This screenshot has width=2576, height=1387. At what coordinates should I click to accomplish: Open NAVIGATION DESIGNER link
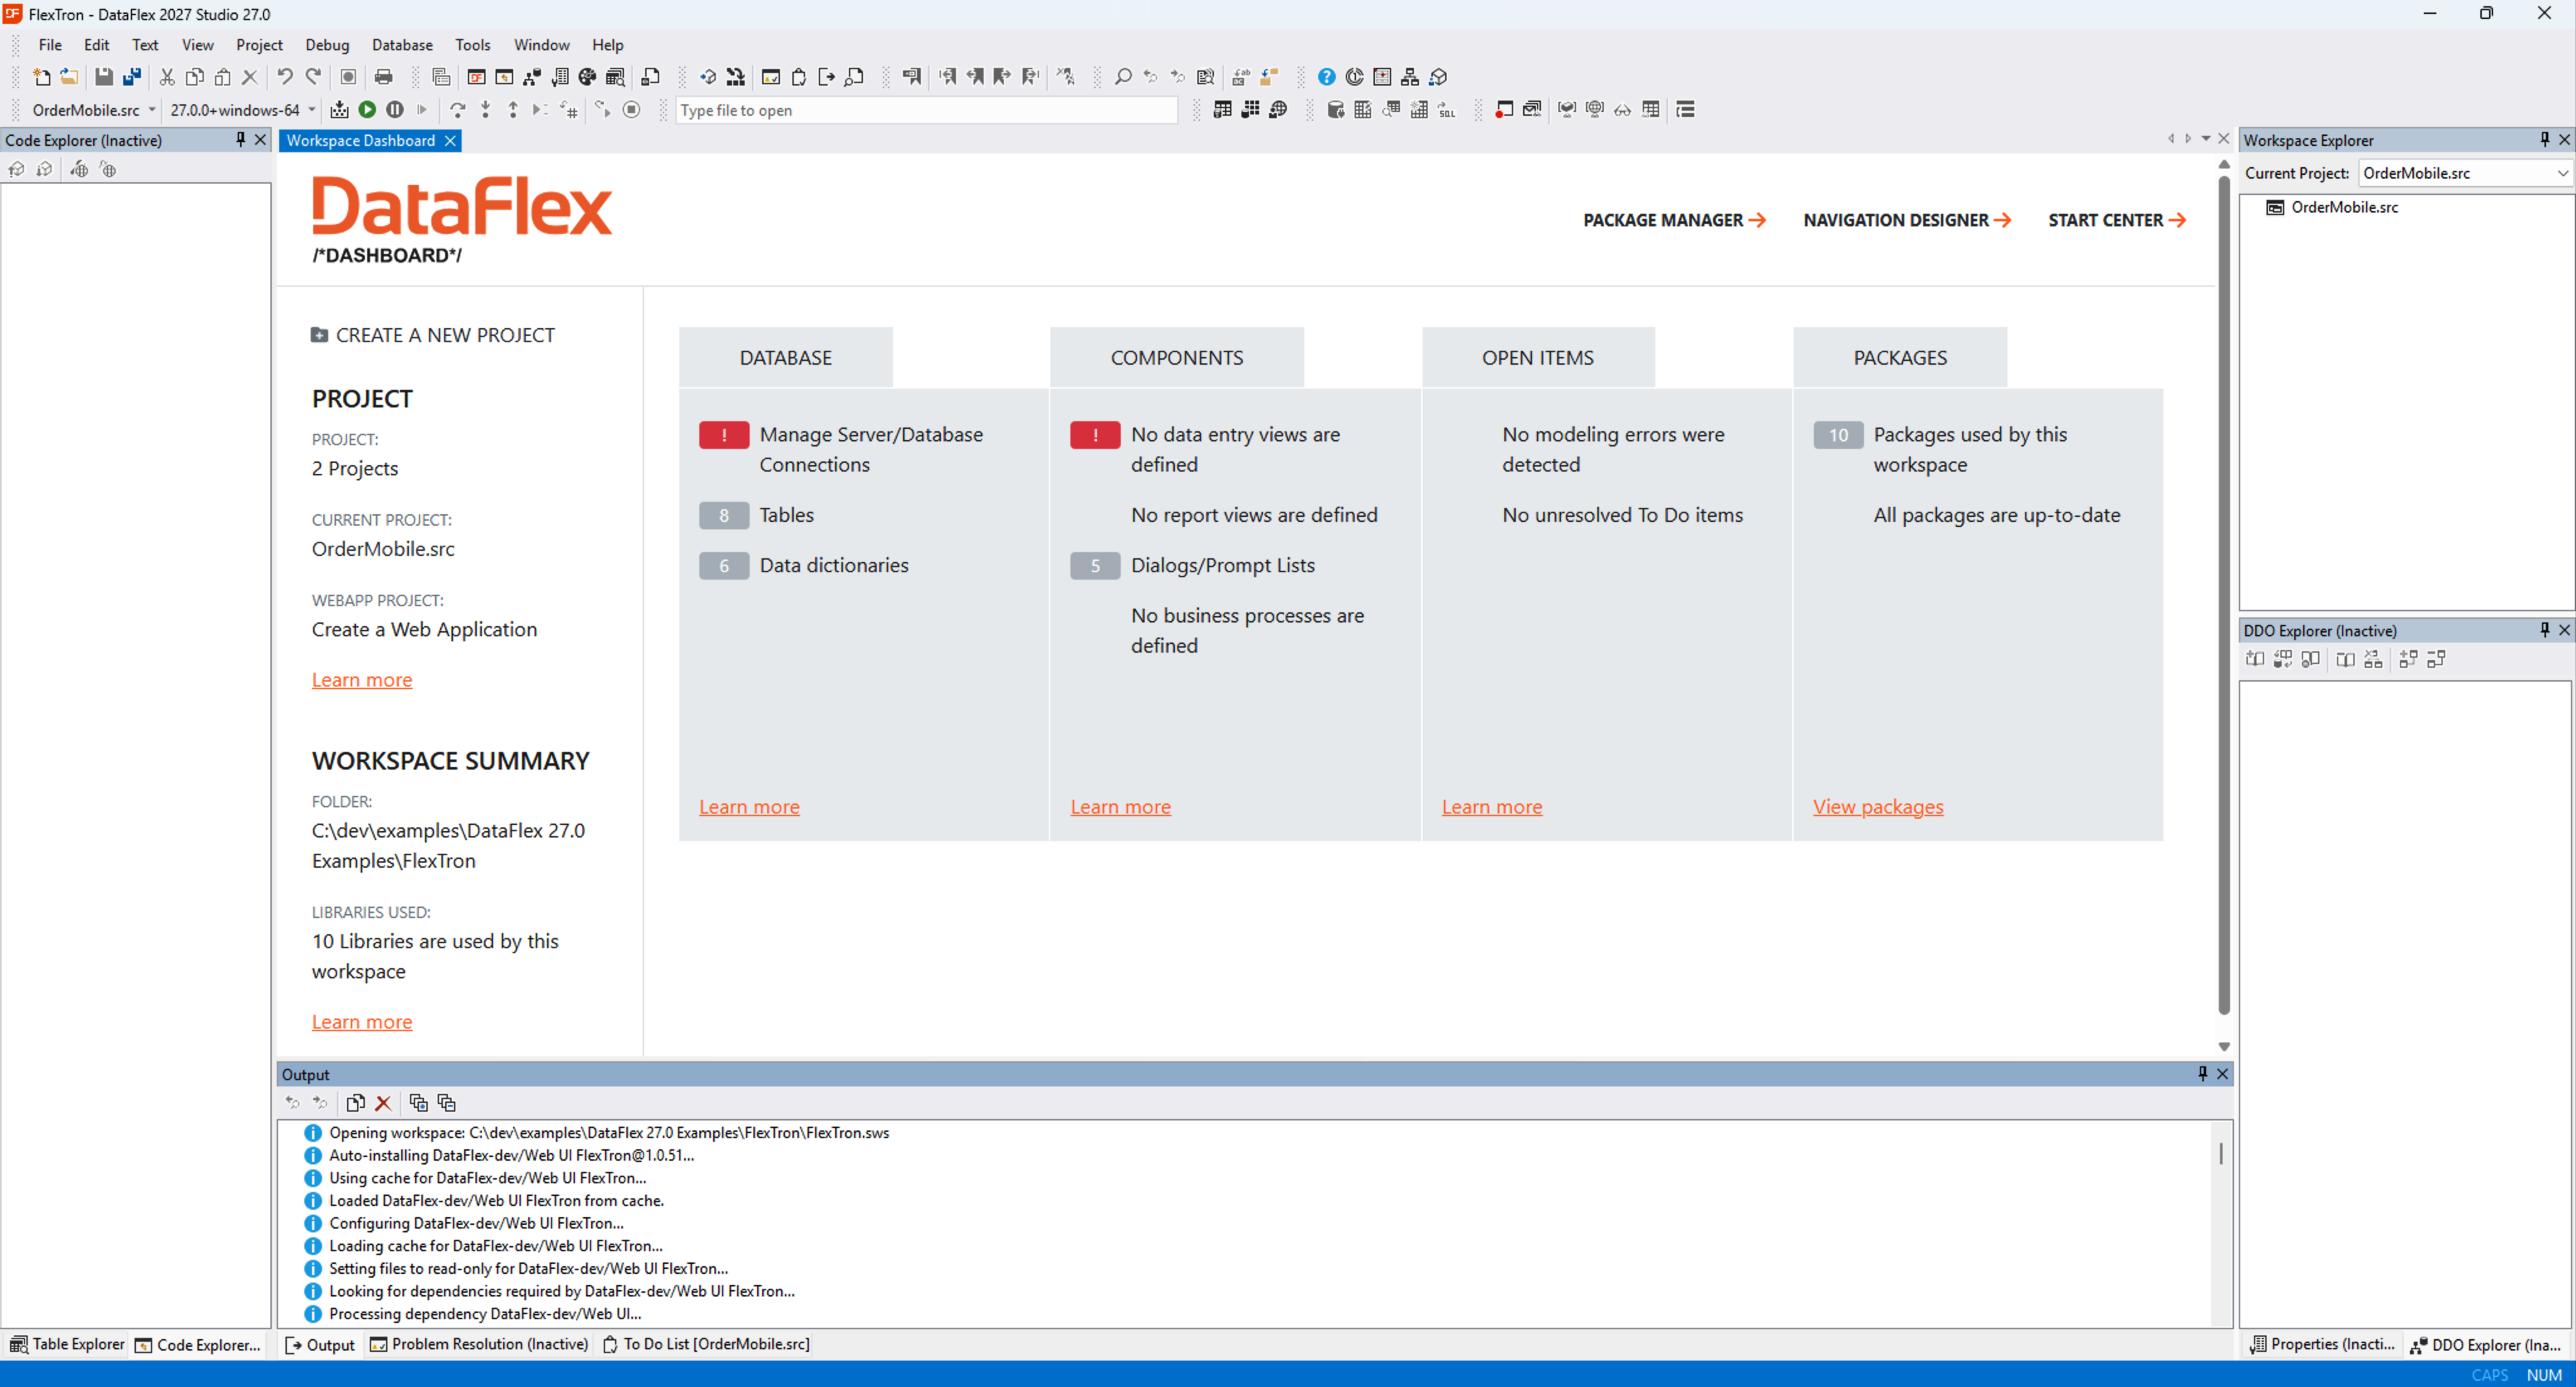(1907, 220)
